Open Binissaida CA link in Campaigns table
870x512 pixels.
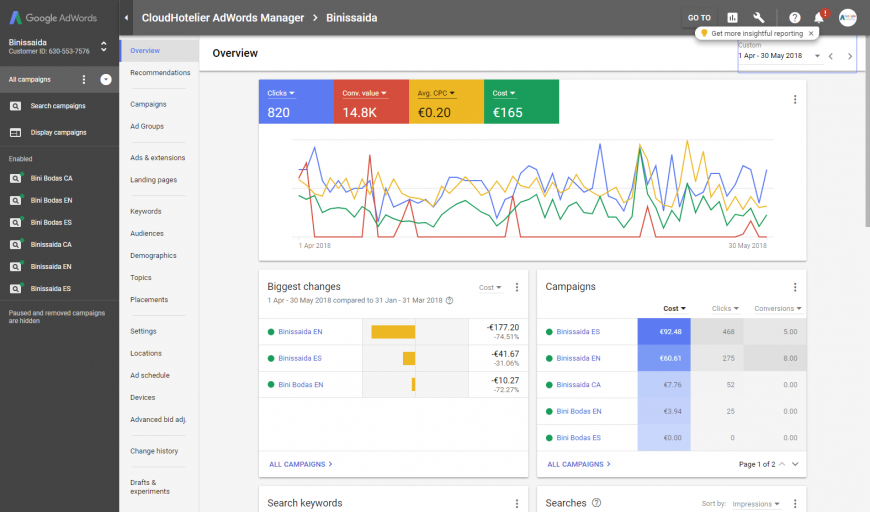(578, 384)
